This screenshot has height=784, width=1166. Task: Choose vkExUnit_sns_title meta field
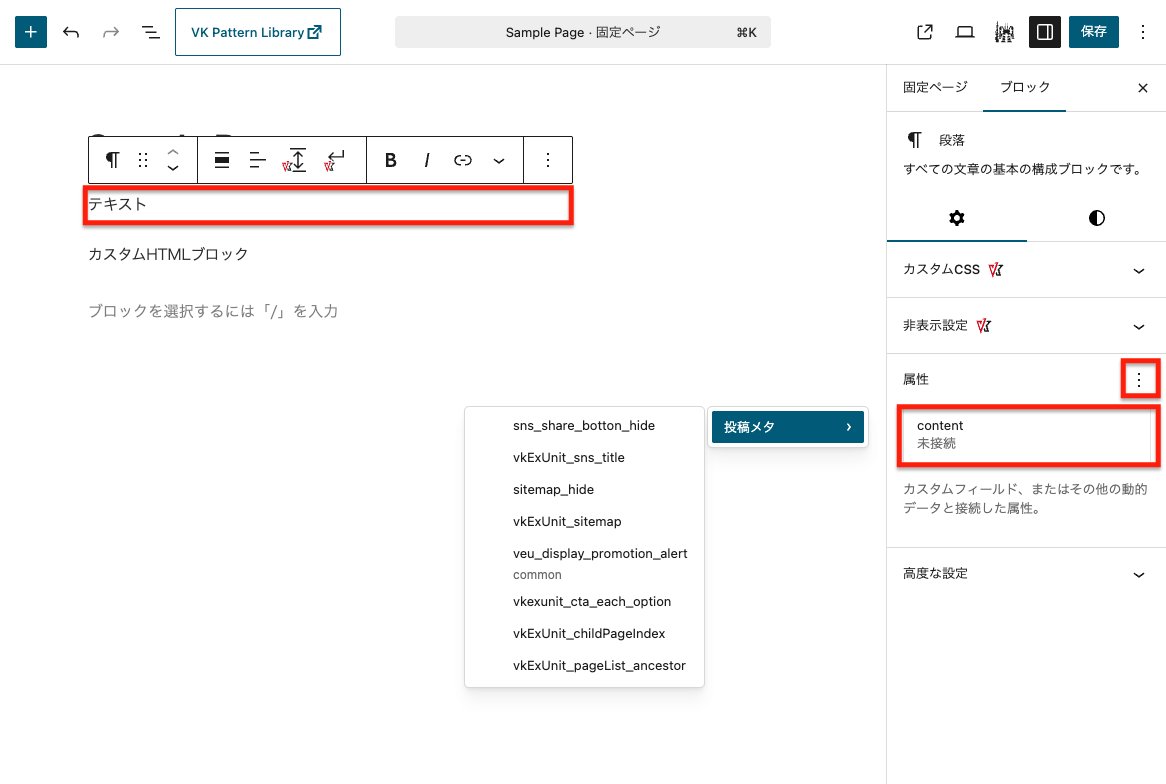584,457
